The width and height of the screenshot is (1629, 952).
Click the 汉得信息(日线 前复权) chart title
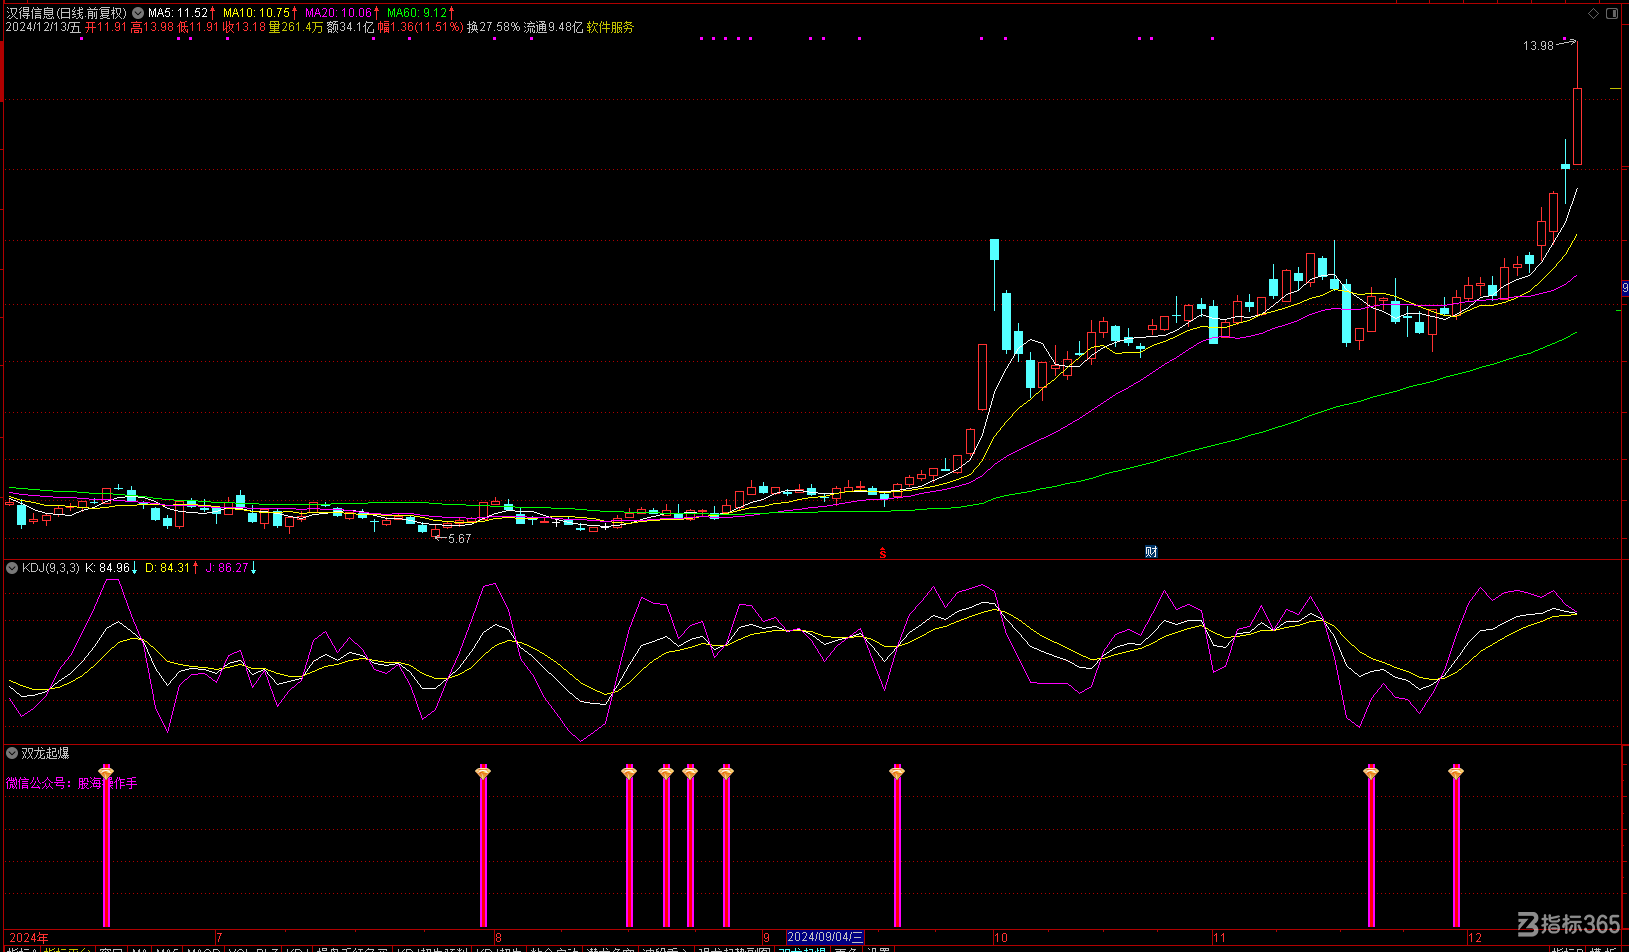[67, 13]
